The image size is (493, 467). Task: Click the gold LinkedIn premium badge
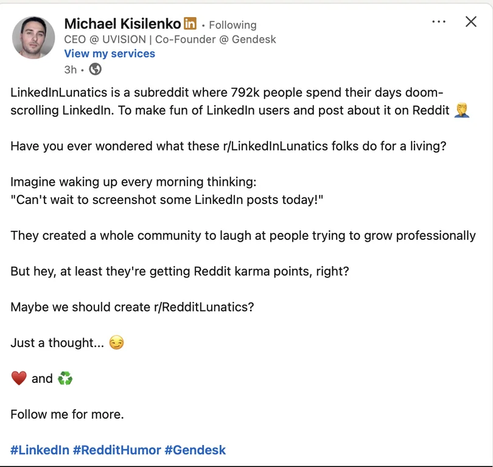(x=190, y=24)
